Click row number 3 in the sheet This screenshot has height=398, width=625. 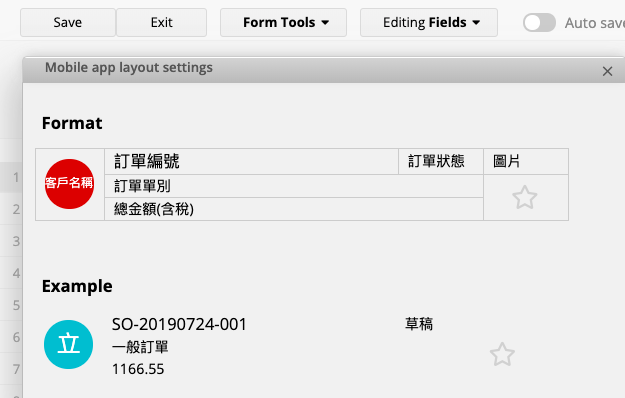[16, 241]
